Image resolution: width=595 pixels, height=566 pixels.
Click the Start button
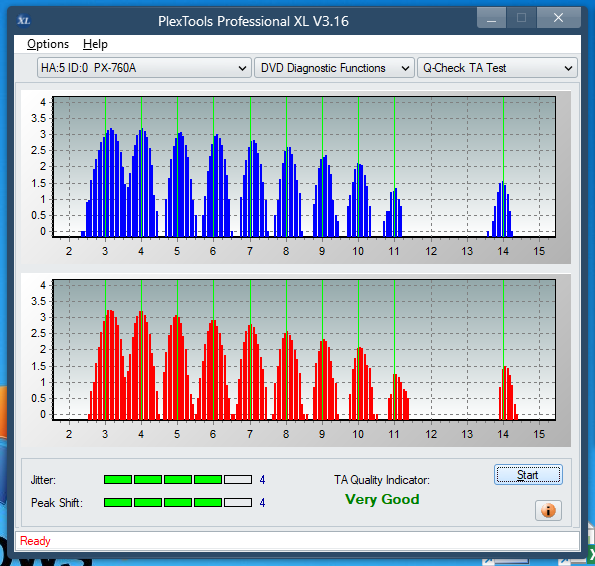pos(528,475)
